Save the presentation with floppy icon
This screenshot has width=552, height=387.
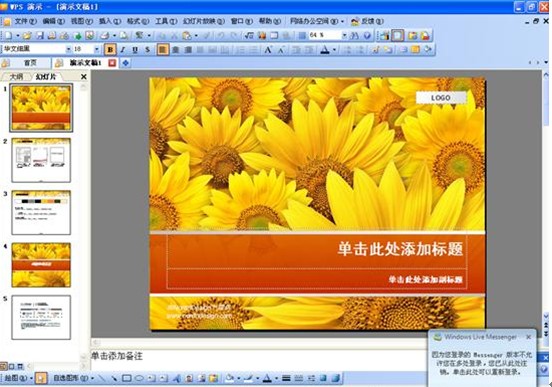point(39,35)
